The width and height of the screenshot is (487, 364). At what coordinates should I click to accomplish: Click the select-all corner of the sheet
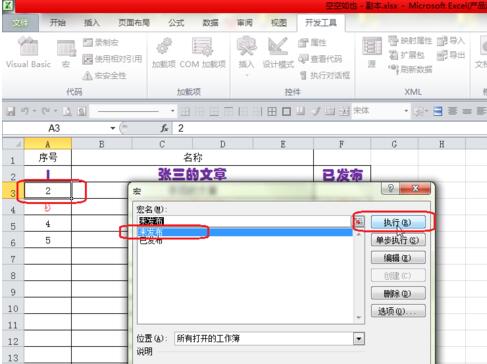click(x=13, y=144)
